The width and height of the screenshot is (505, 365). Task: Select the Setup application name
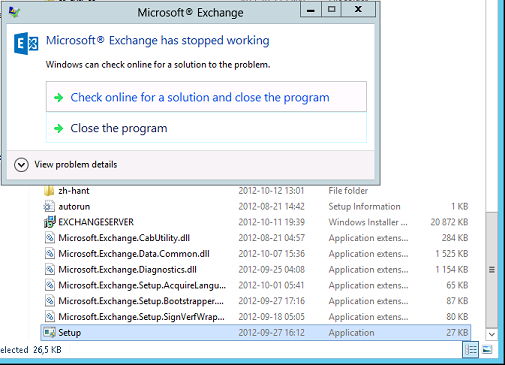click(69, 333)
